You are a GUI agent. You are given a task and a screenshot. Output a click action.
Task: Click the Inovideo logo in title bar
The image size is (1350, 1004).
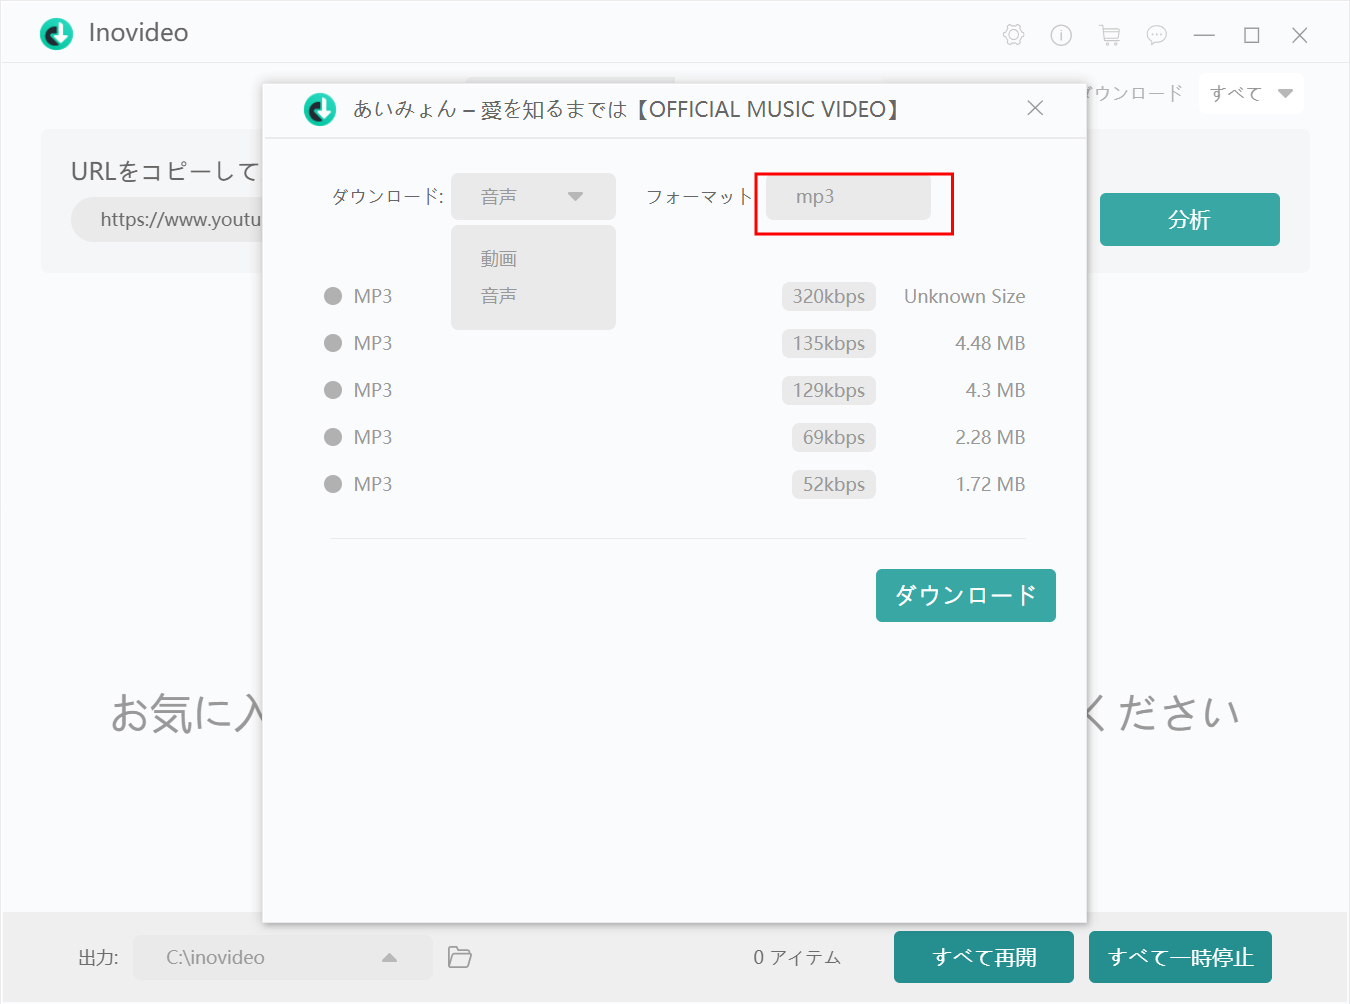[56, 34]
